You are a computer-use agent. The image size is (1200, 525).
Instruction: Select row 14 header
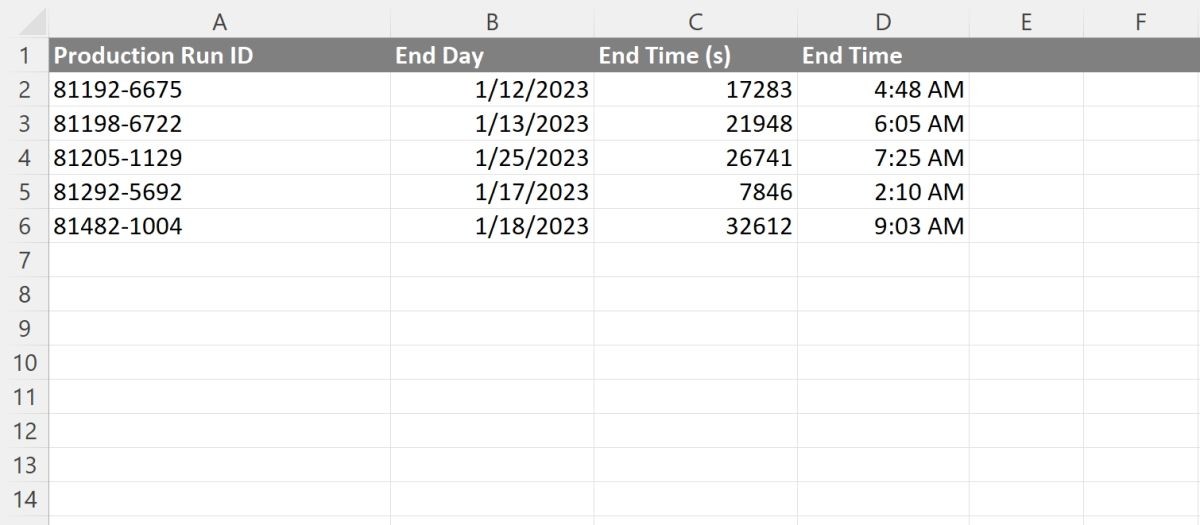click(x=25, y=499)
